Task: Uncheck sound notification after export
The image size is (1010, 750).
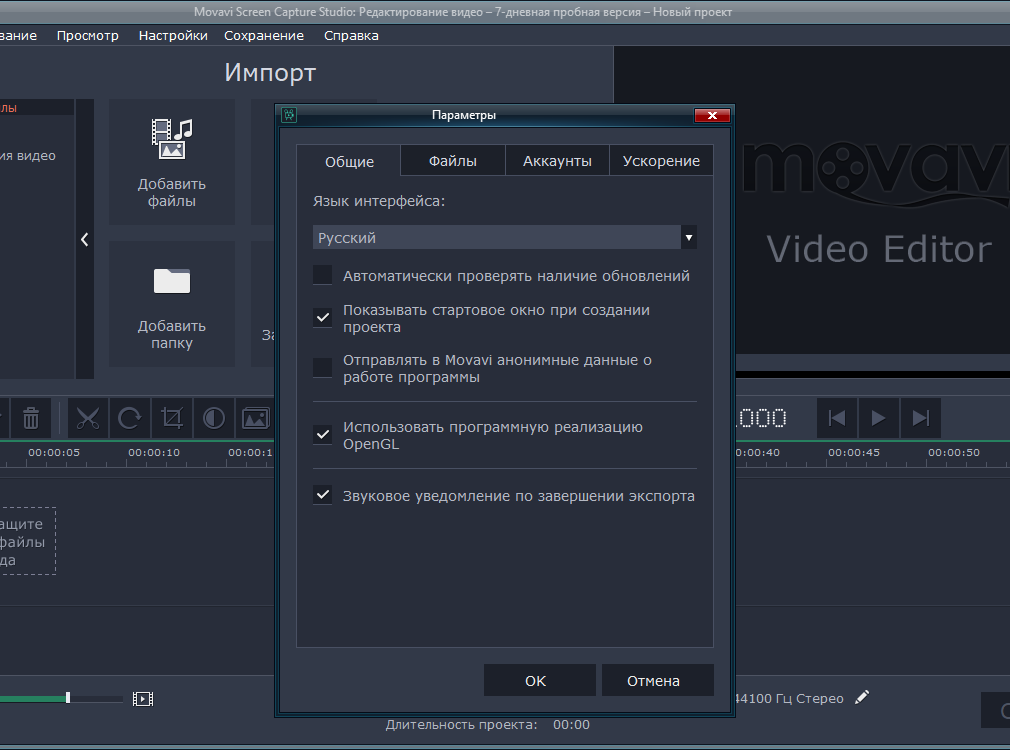Action: point(323,495)
